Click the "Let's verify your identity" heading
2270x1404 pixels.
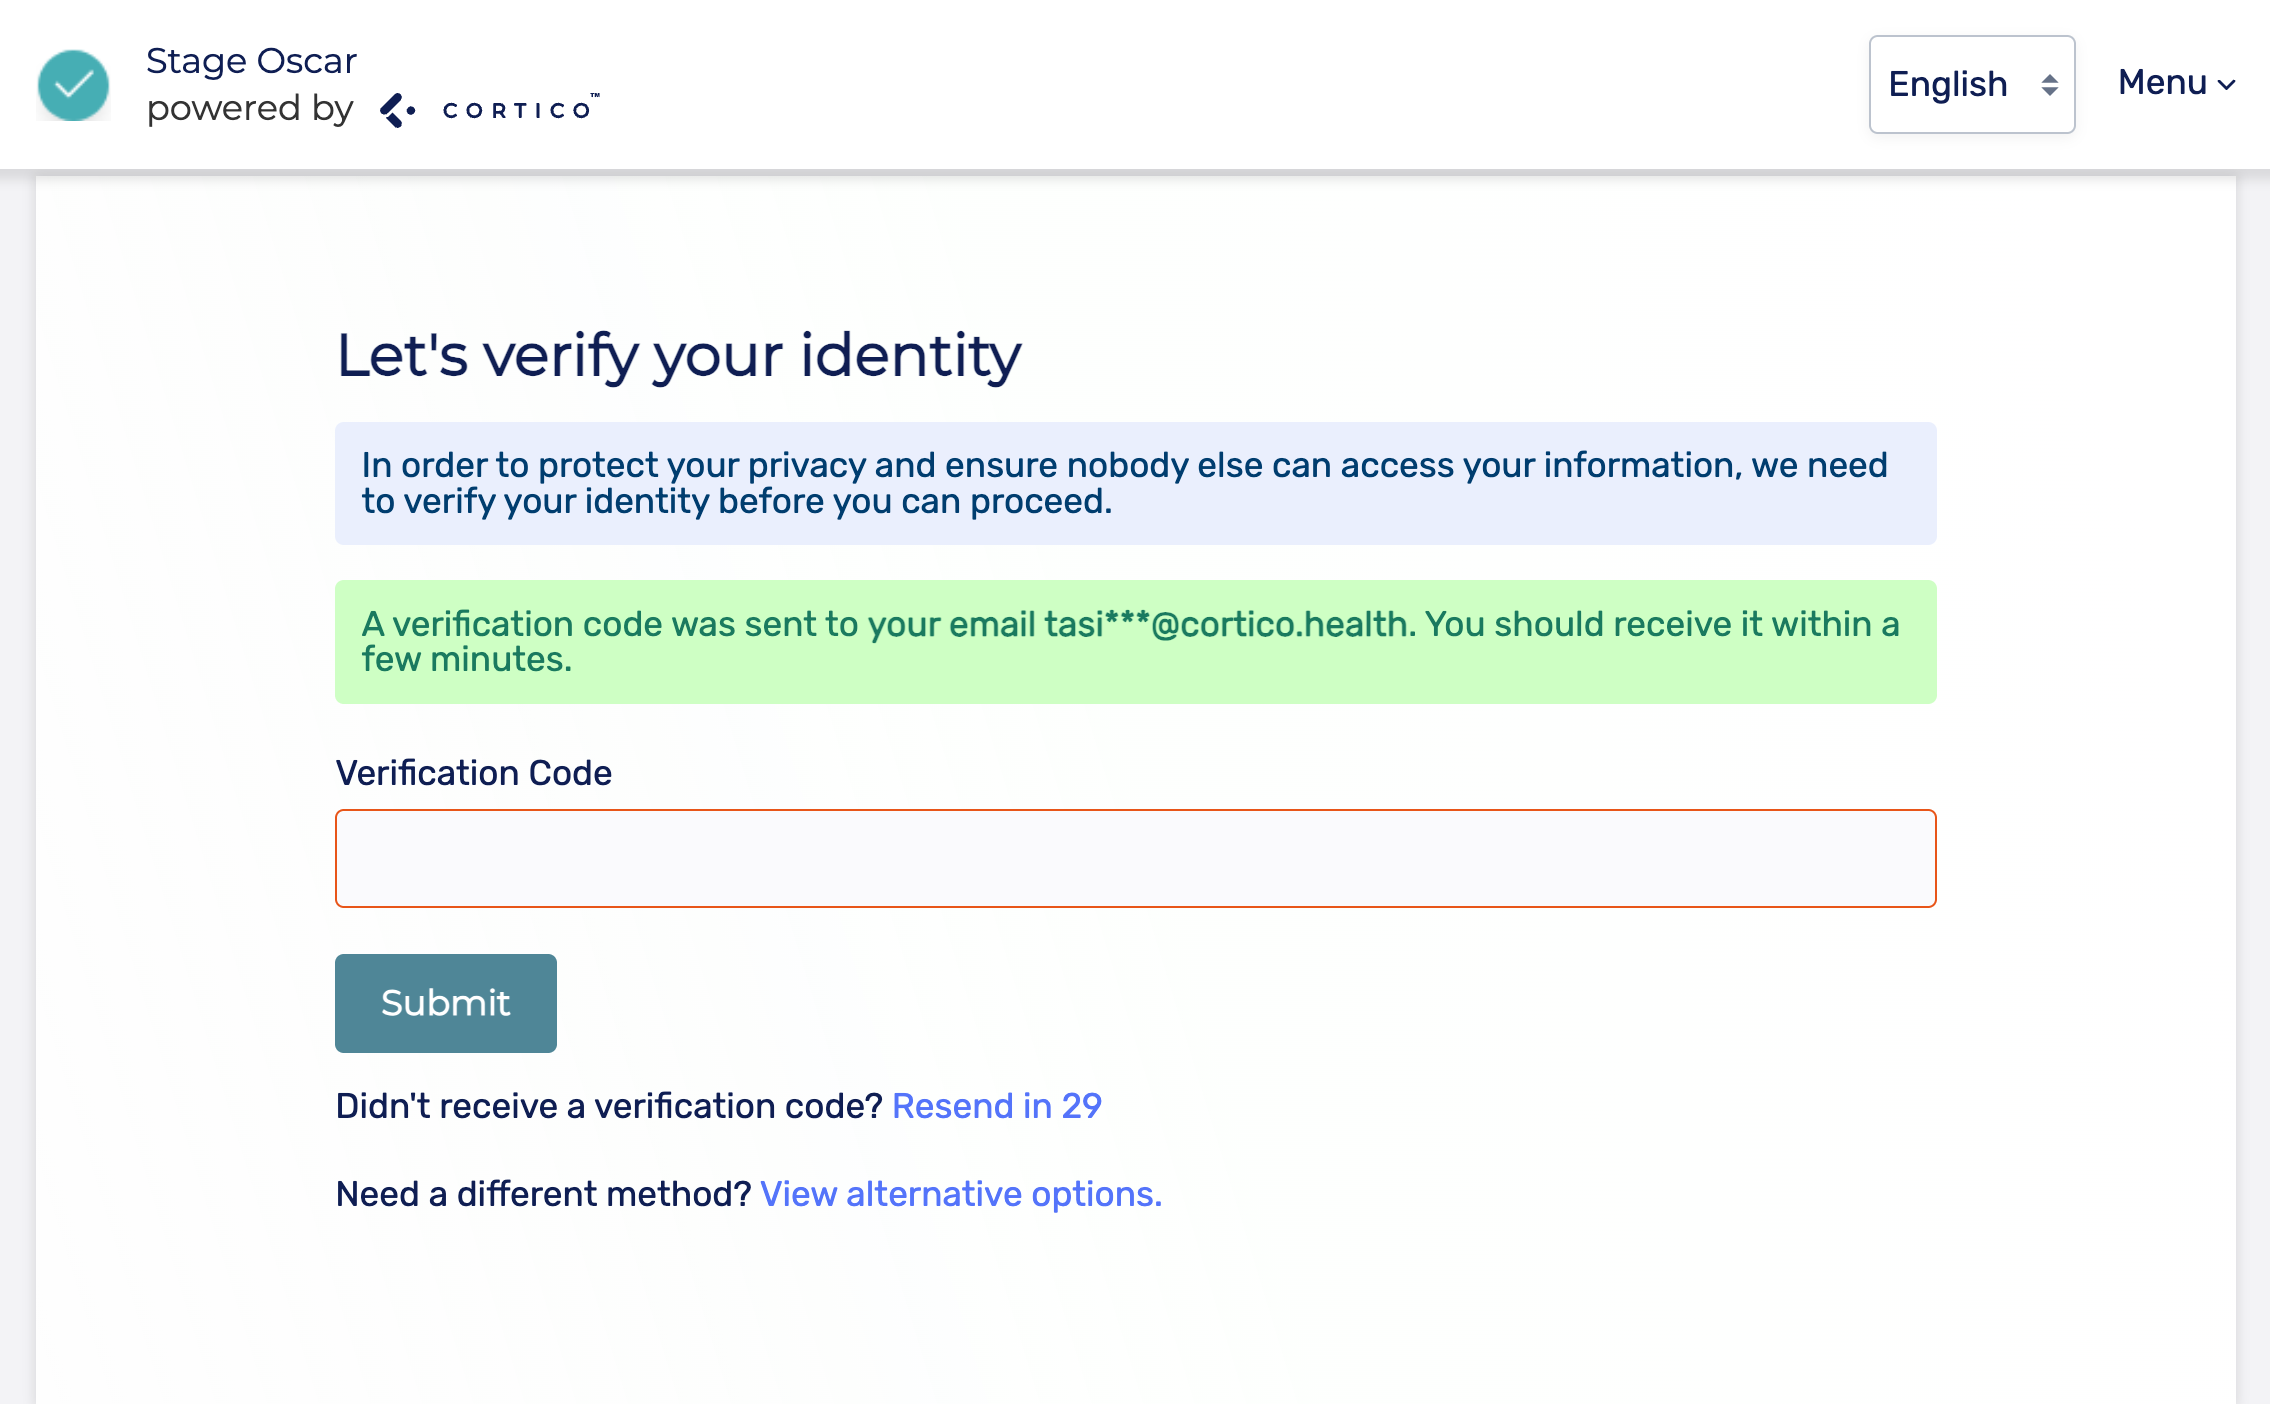(678, 355)
